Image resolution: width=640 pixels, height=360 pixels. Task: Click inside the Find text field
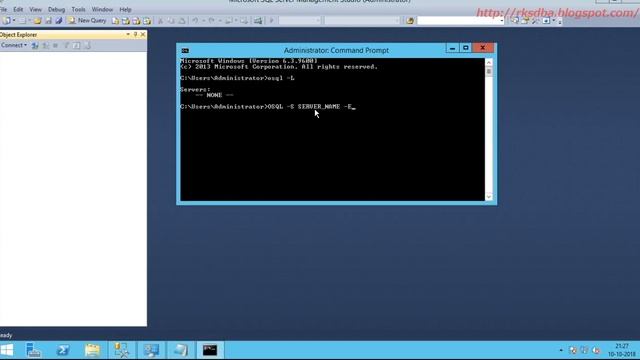tap(458, 20)
